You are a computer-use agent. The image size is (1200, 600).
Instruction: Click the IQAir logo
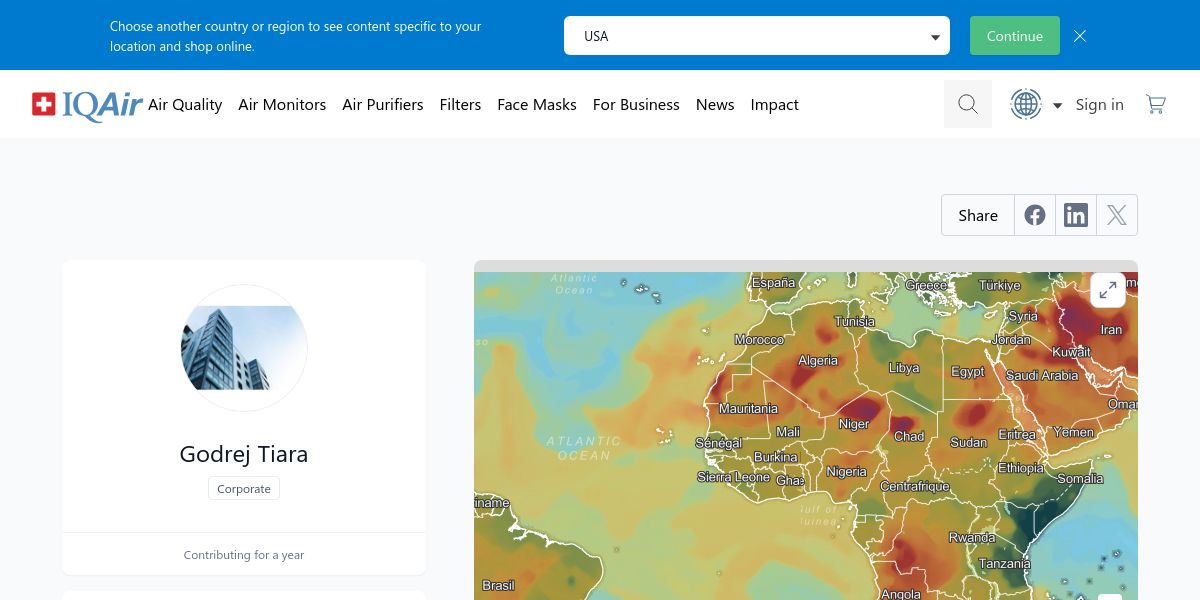[x=87, y=104]
